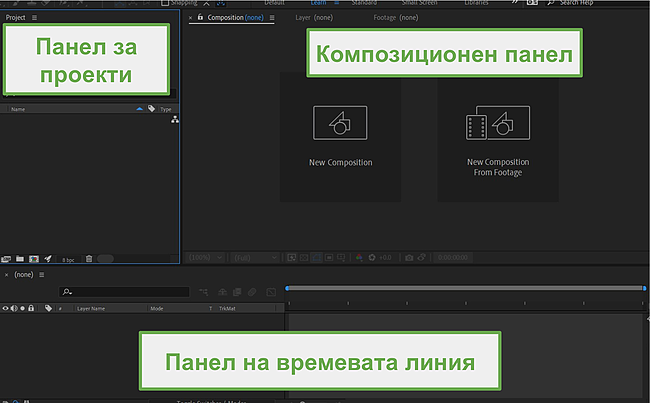This screenshot has width=650, height=403.
Task: Click the Show Snapshot icon
Action: [x=422, y=257]
